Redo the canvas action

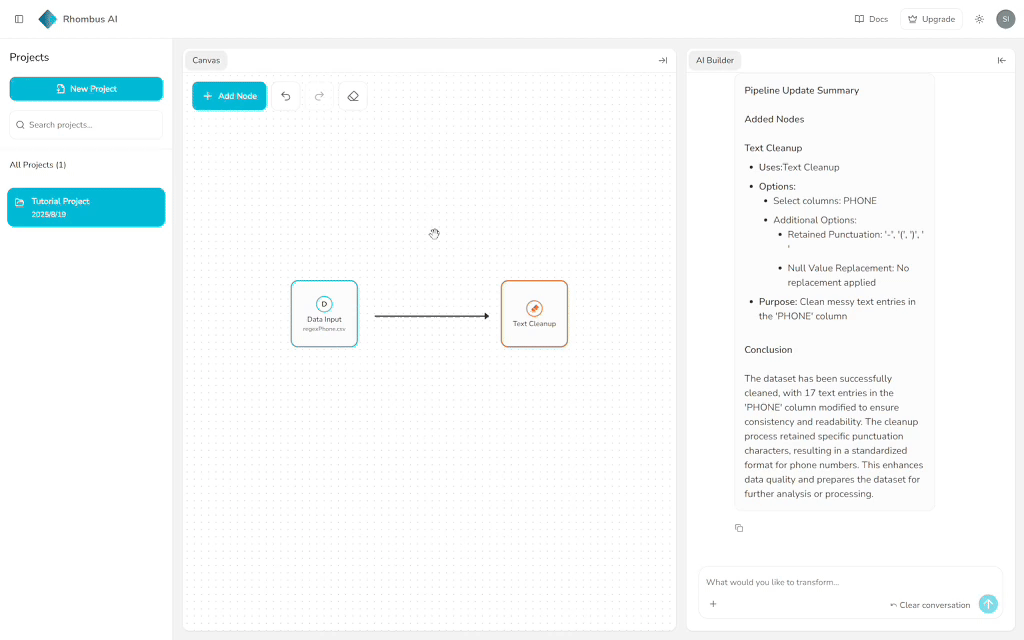coord(319,96)
